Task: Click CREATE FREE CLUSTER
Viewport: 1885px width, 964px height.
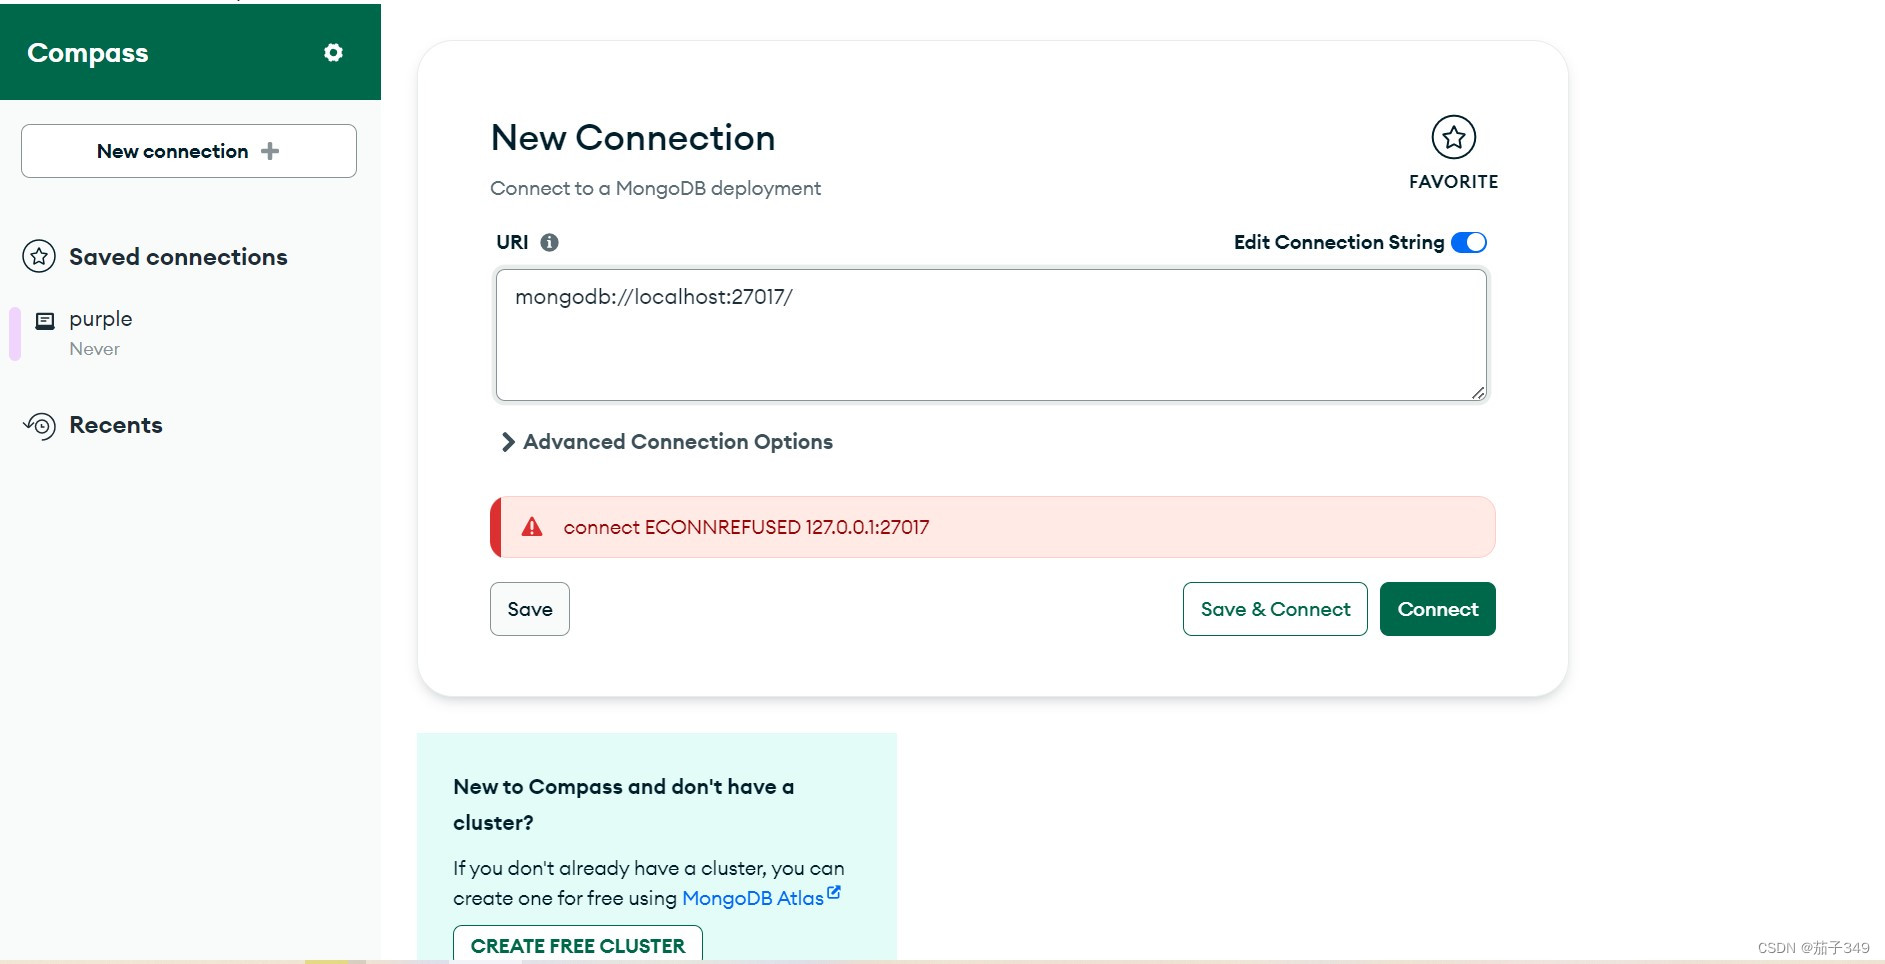Action: tap(577, 944)
